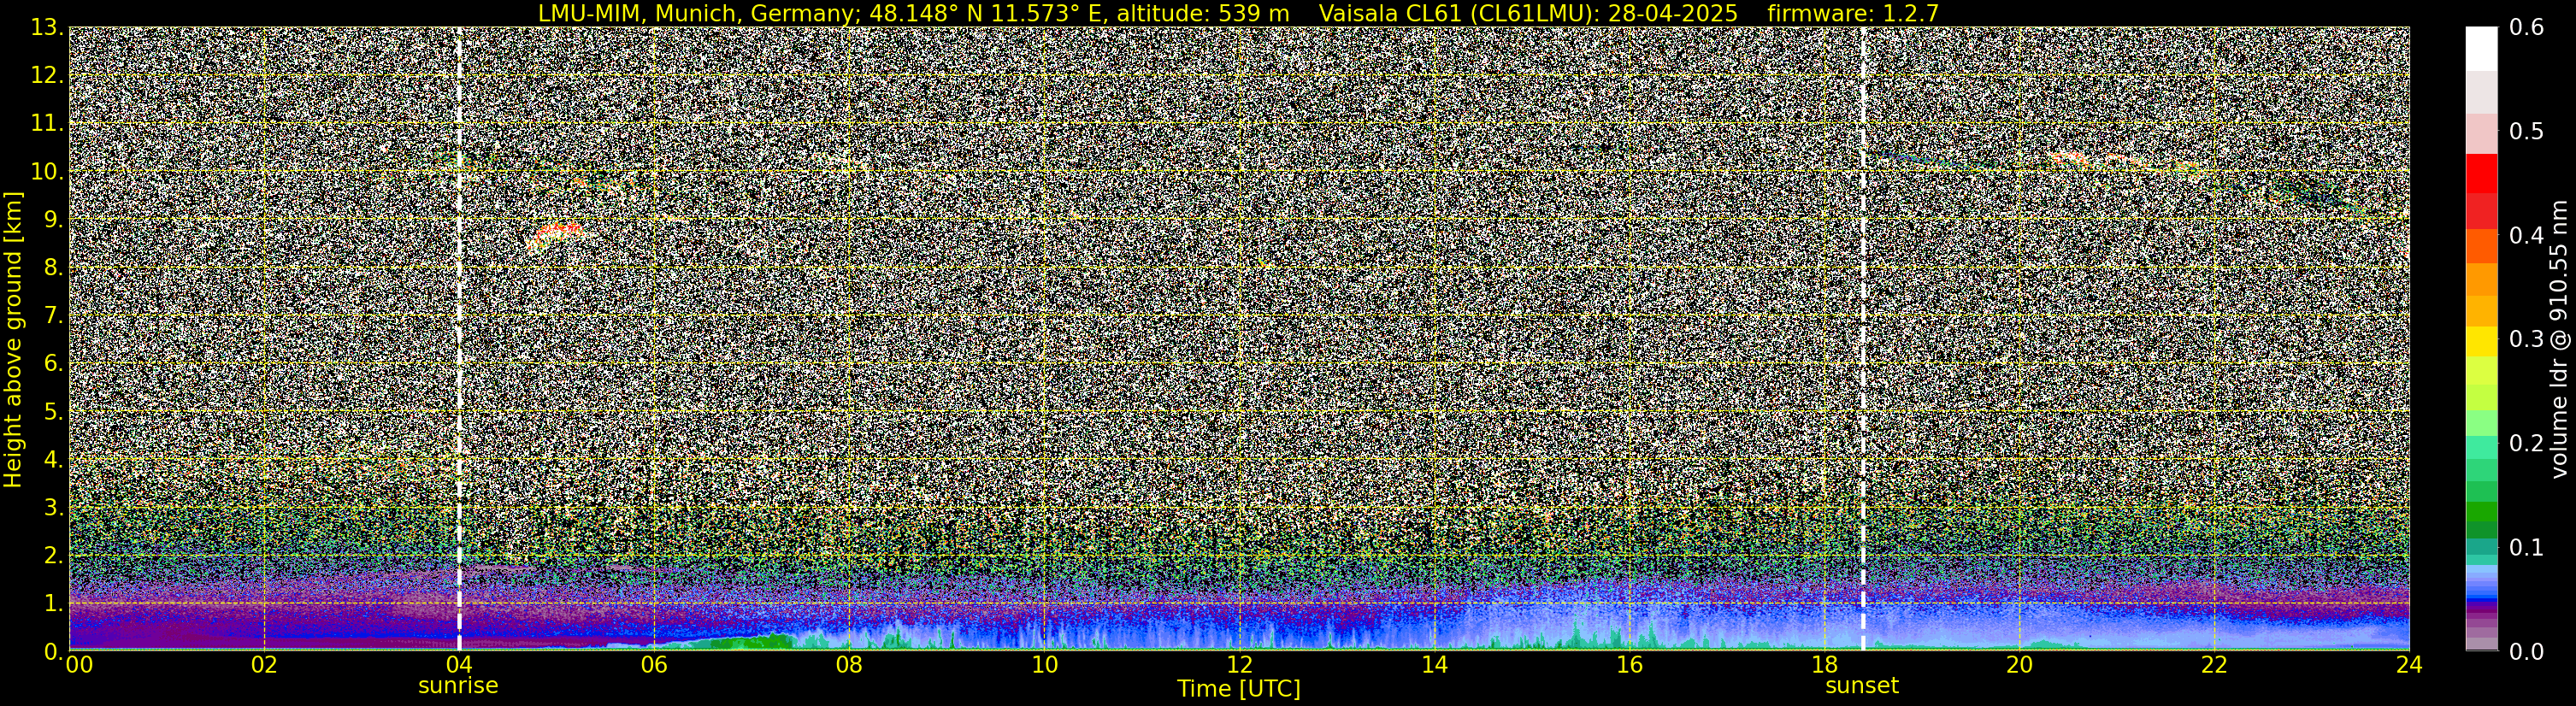Click the colorbar tick label 0.6
The height and width of the screenshot is (706, 2576).
2526,28
